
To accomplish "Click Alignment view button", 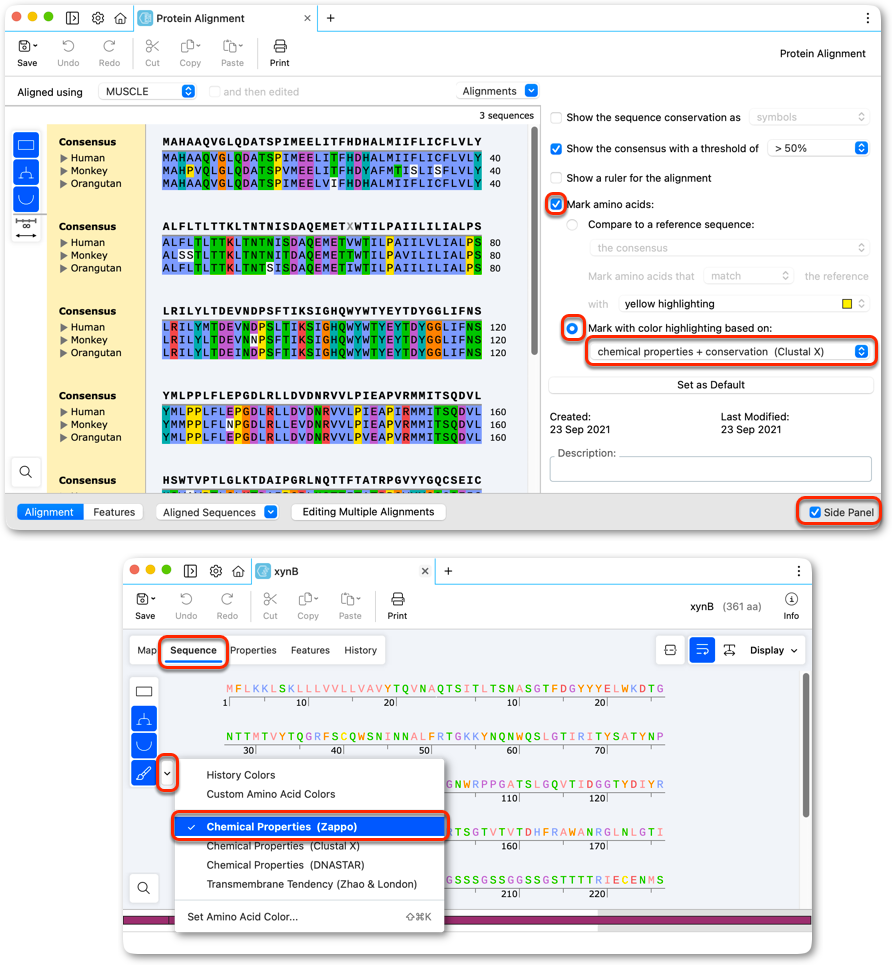I will [49, 512].
